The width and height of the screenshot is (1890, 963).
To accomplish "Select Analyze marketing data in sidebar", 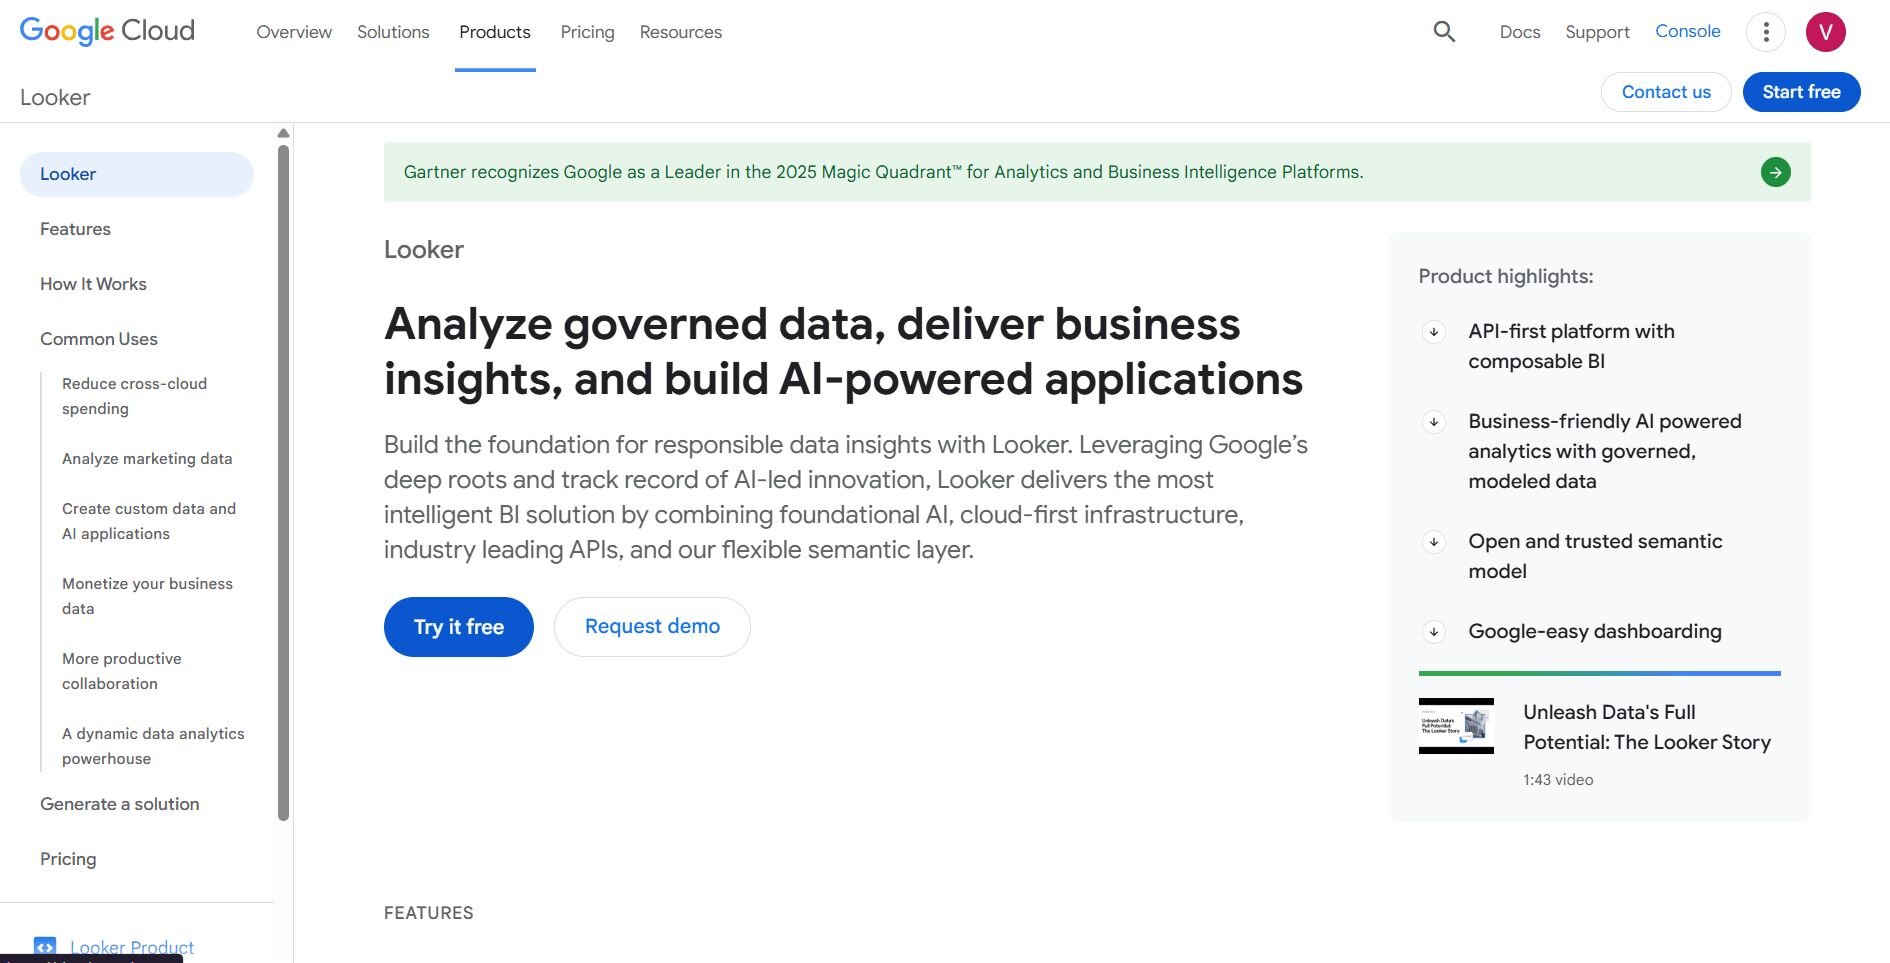I will pyautogui.click(x=147, y=459).
